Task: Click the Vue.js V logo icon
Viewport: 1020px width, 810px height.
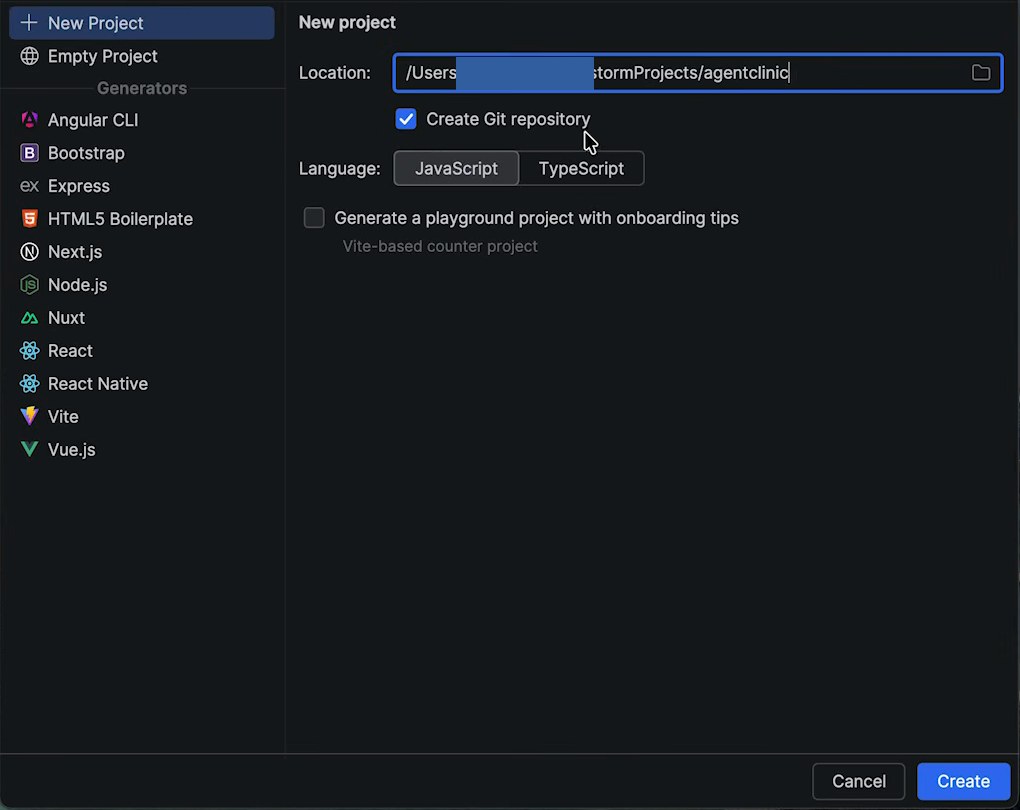Action: pyautogui.click(x=29, y=450)
